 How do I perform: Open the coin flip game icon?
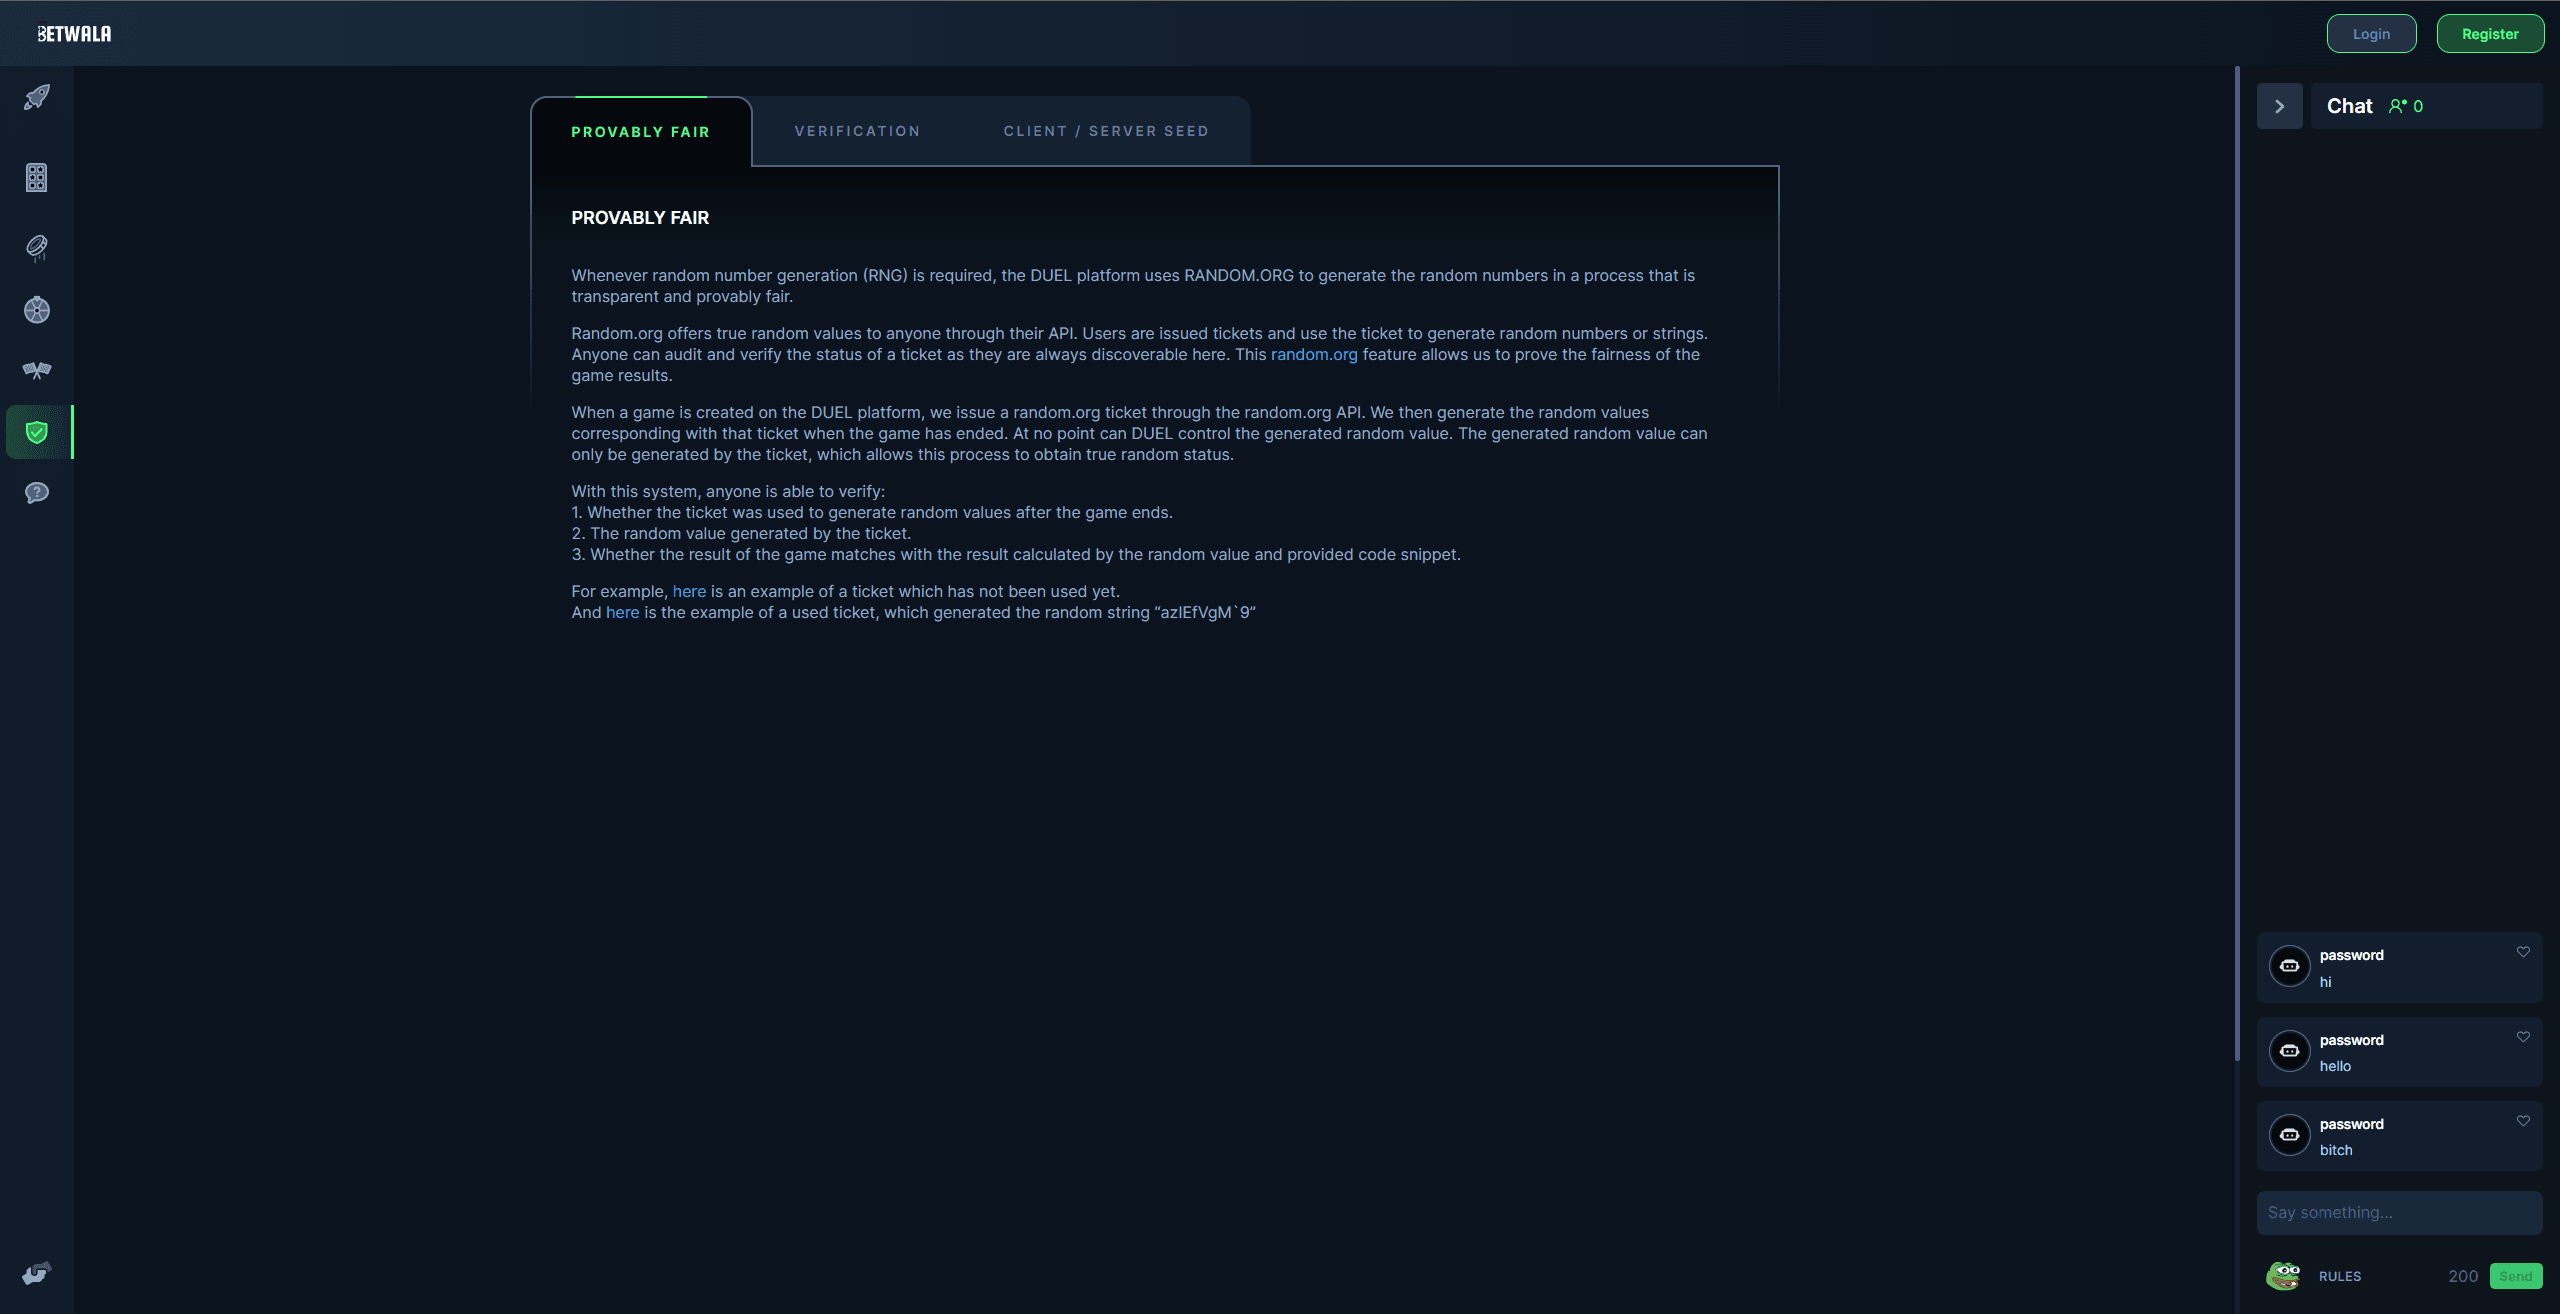pyautogui.click(x=37, y=247)
